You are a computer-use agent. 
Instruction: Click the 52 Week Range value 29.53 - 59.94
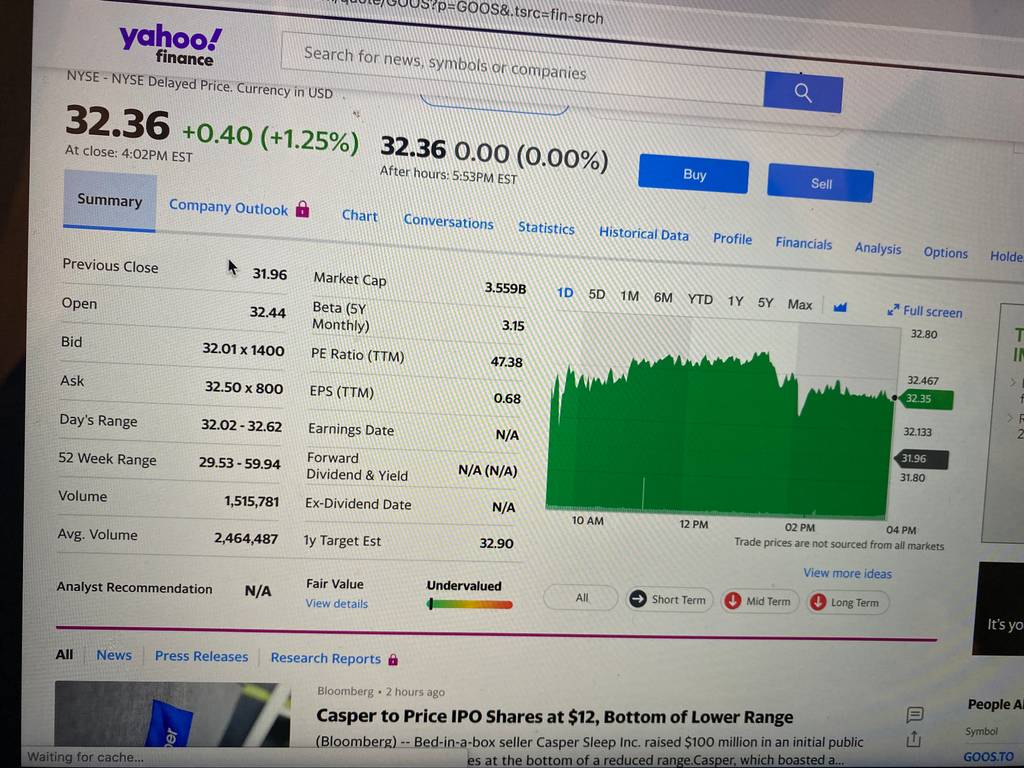click(240, 463)
